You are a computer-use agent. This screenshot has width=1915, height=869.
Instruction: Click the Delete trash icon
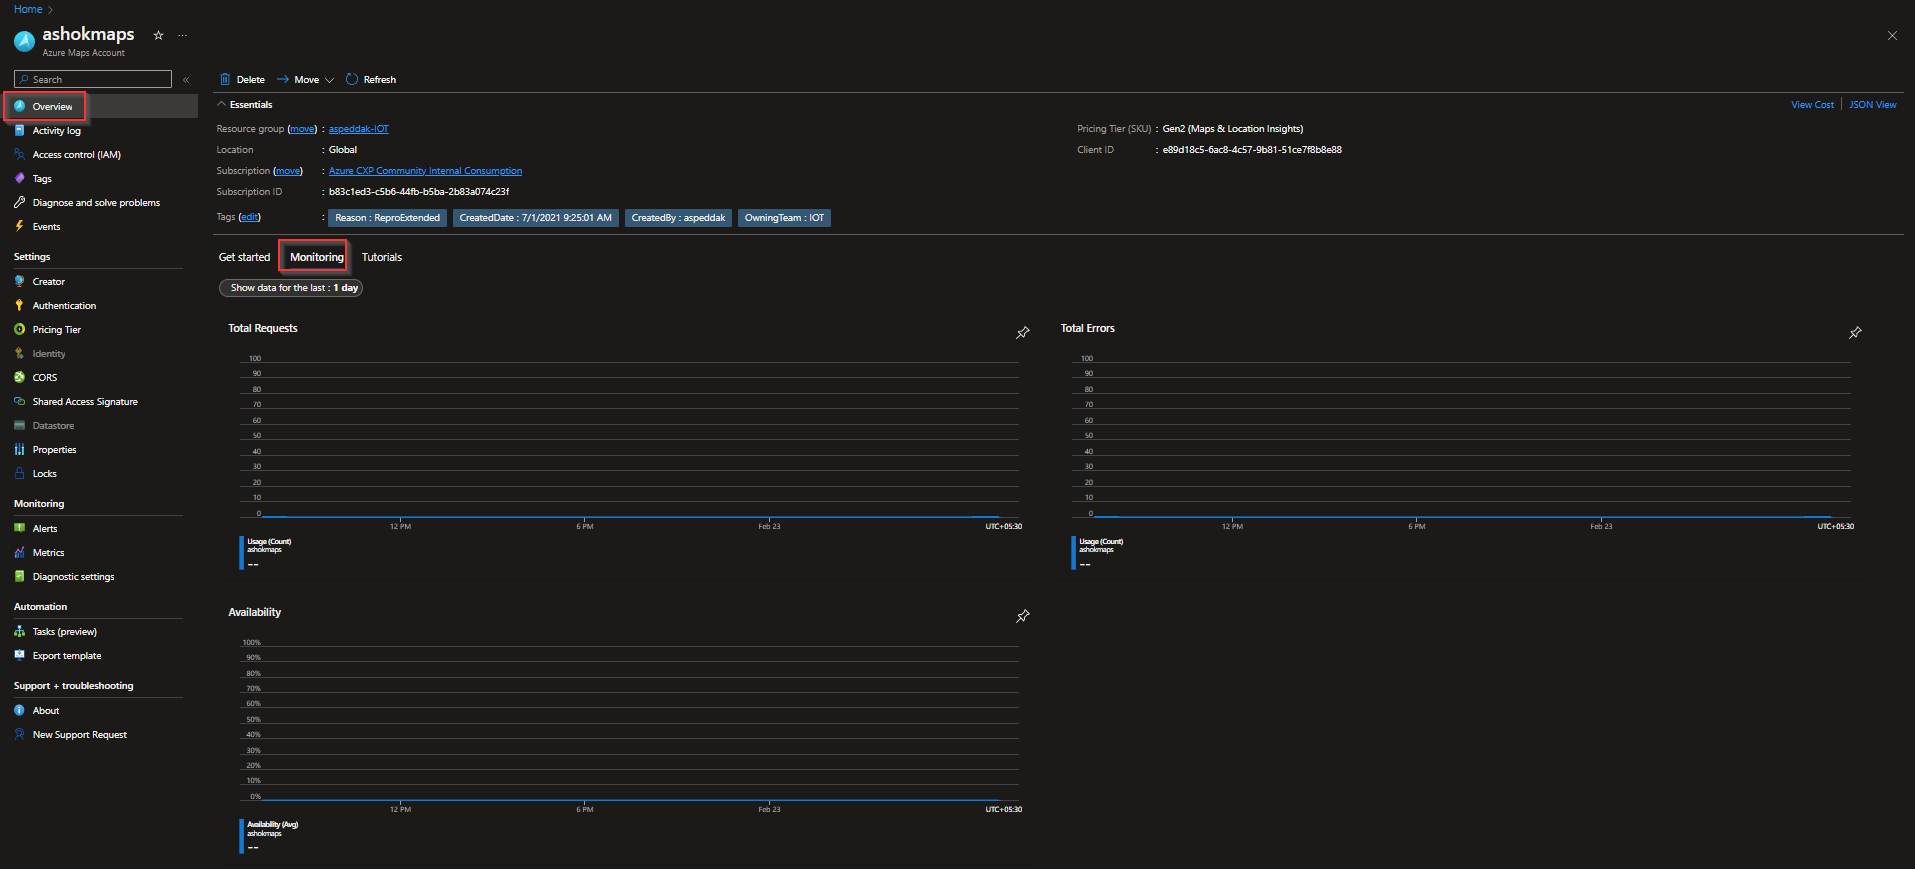coord(225,79)
